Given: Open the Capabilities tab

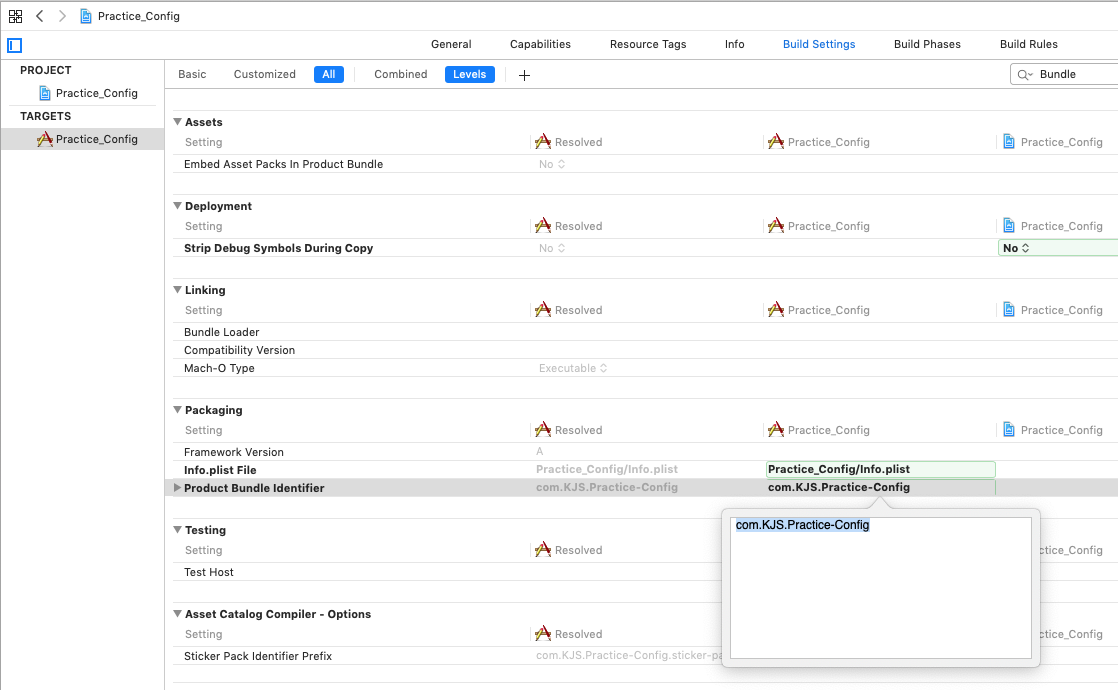Looking at the screenshot, I should click(540, 44).
